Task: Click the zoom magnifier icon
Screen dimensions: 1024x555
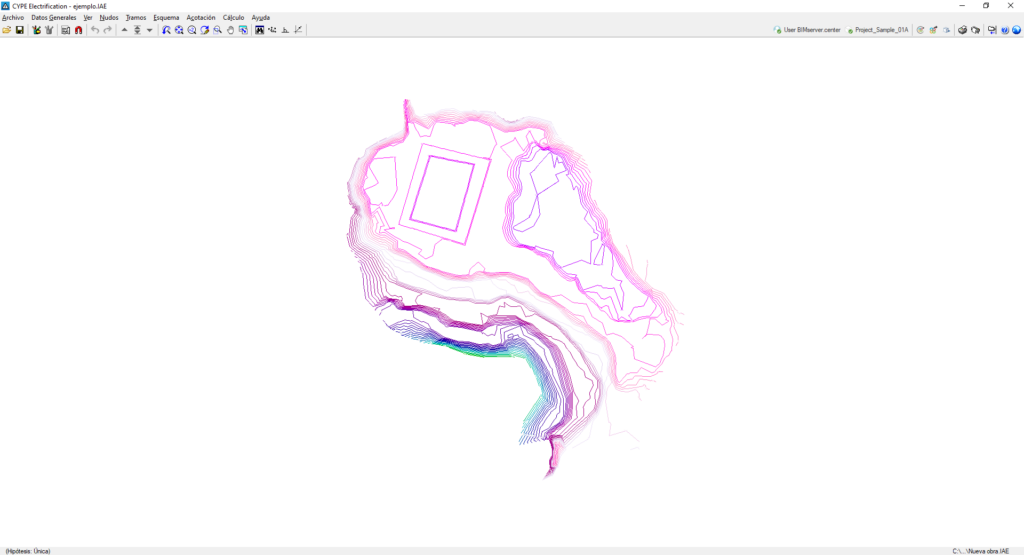Action: coord(192,30)
